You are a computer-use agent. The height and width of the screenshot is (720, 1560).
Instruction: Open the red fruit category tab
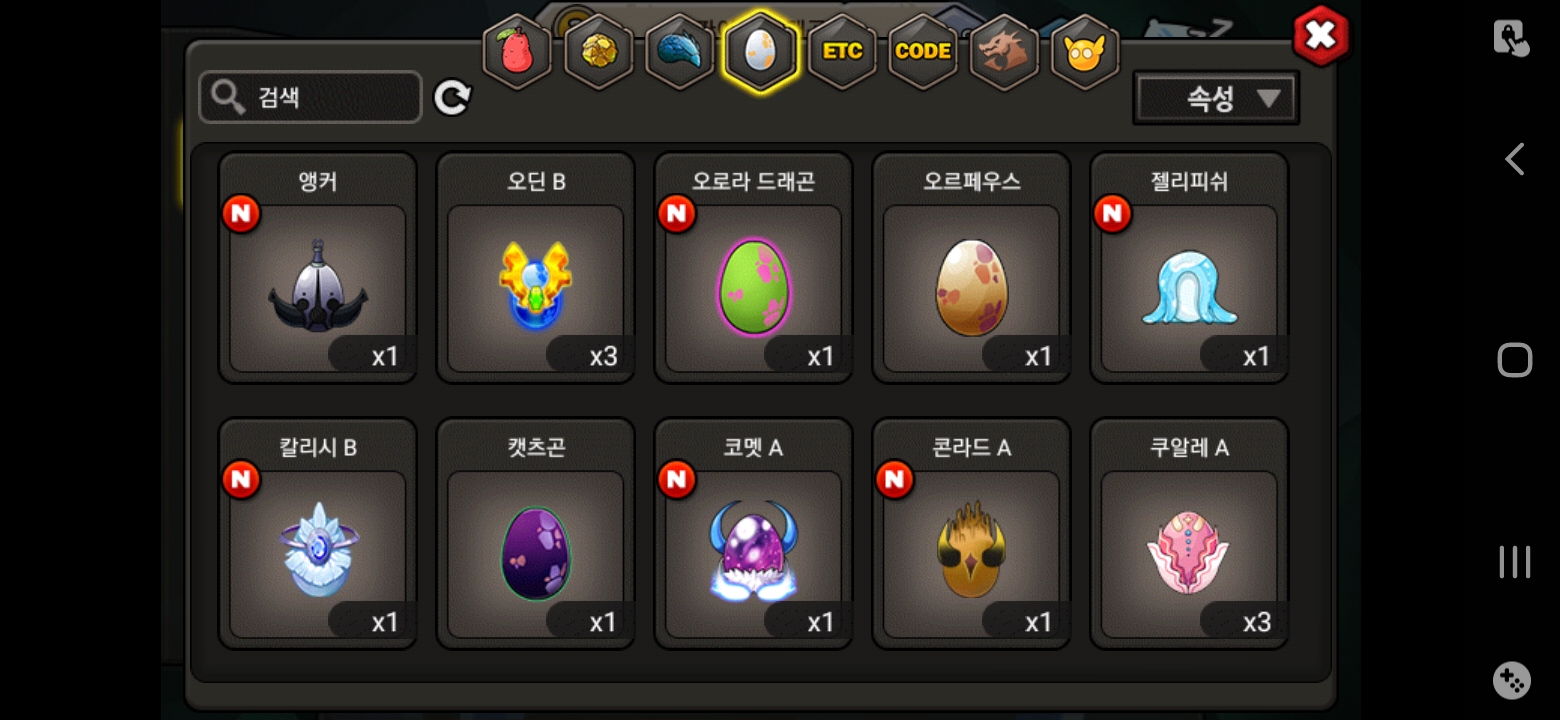[517, 52]
